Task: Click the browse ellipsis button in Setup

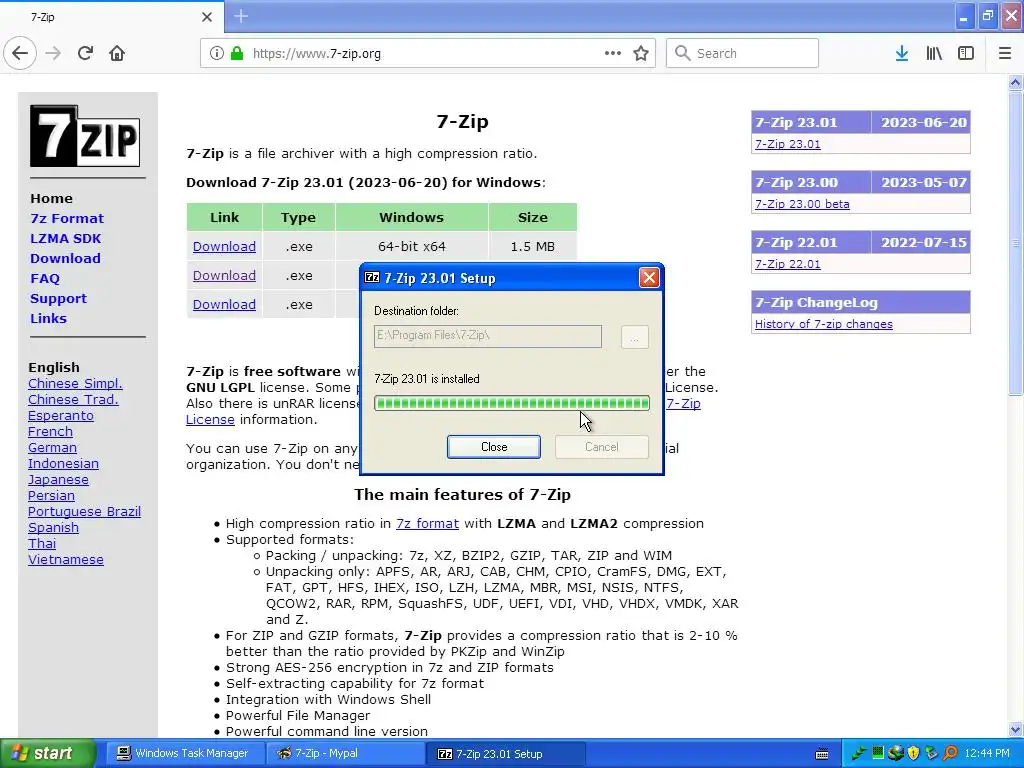Action: click(634, 337)
